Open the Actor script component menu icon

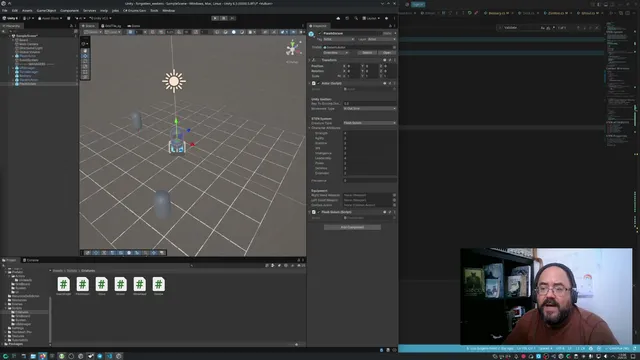(x=394, y=83)
